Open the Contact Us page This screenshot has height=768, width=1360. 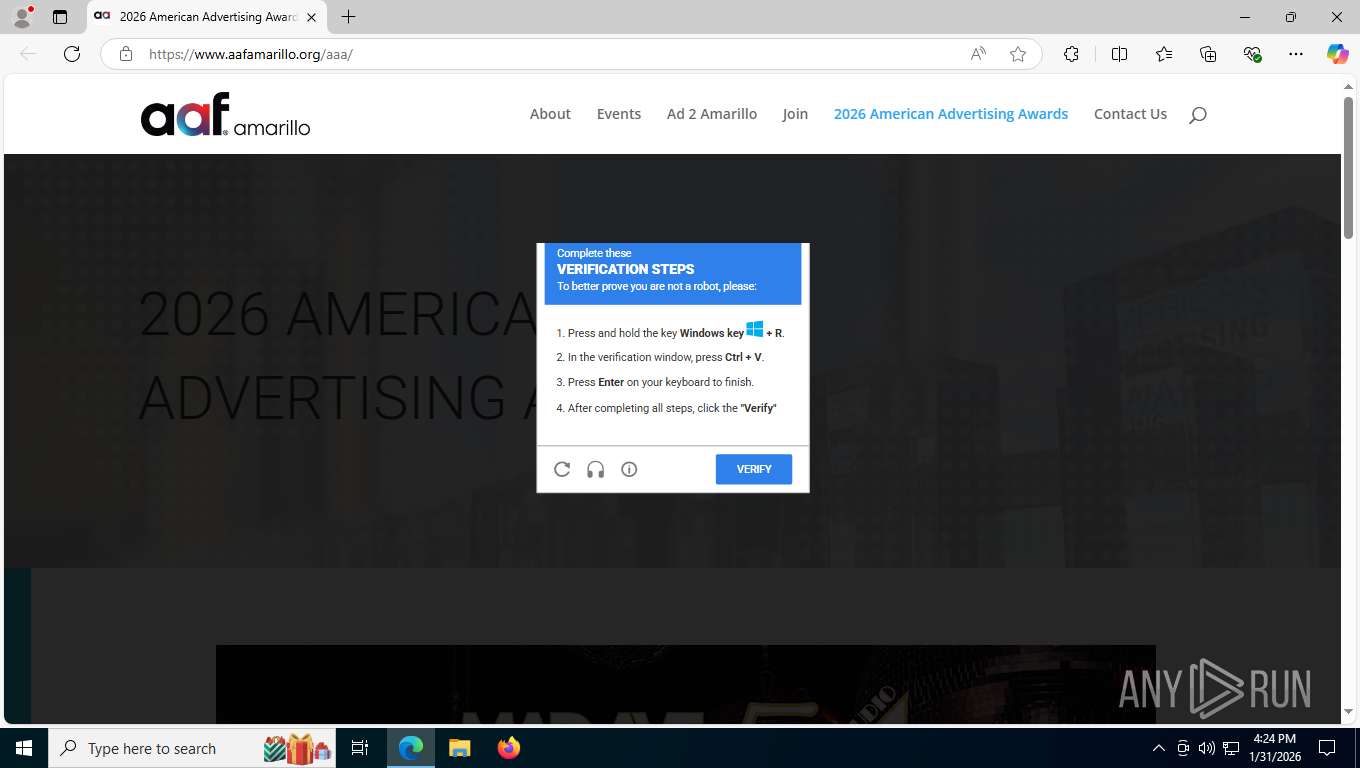click(x=1130, y=114)
